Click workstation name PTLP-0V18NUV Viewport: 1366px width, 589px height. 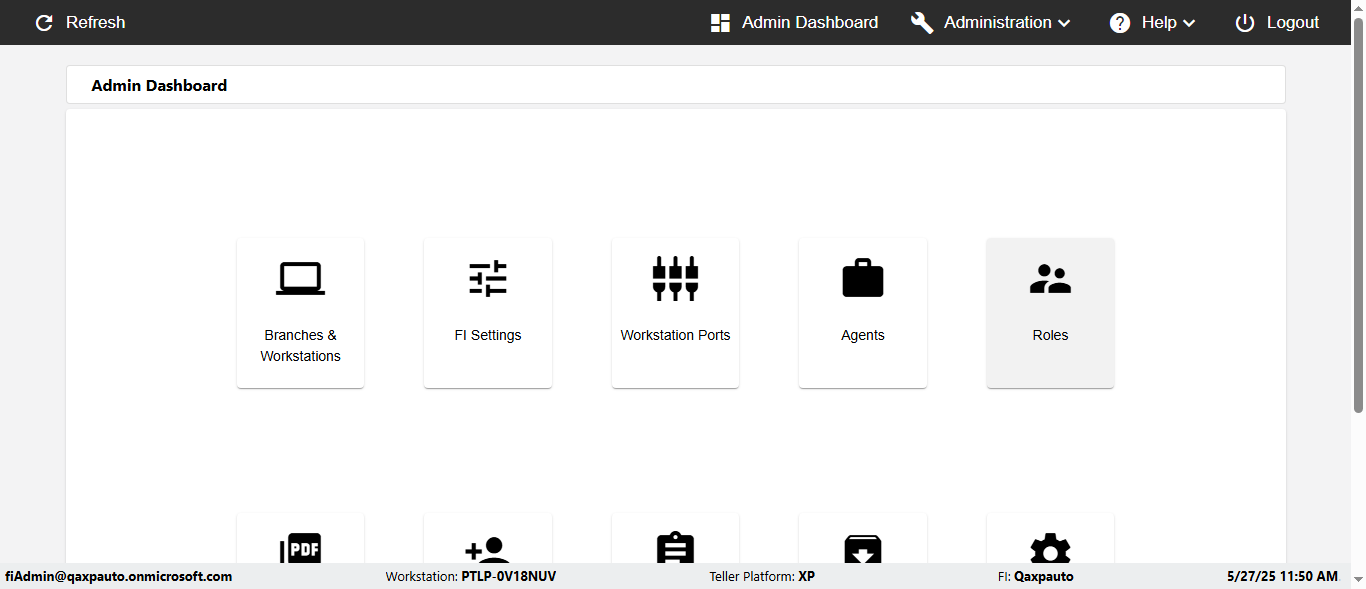(x=509, y=576)
